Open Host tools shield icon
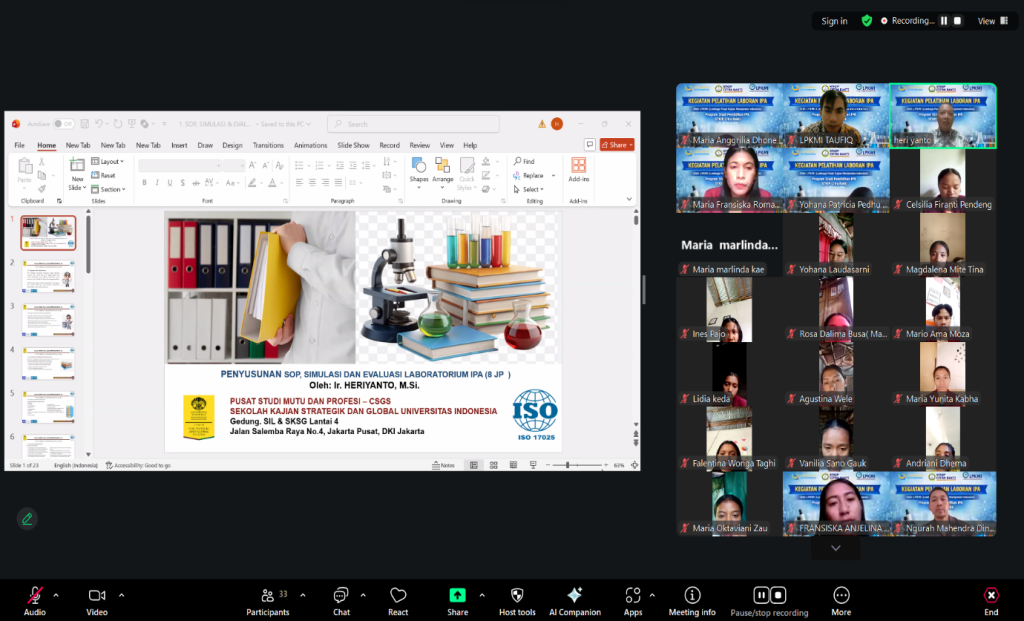The height and width of the screenshot is (621, 1024). [x=517, y=596]
